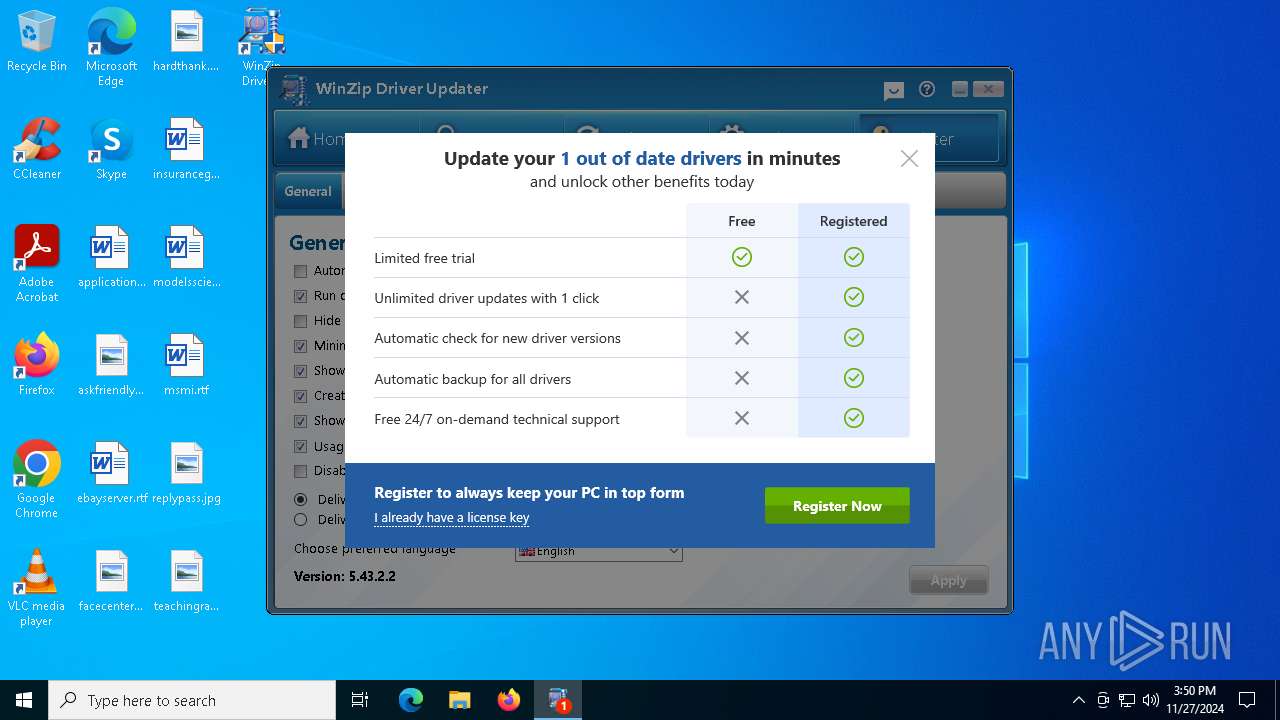Click the 'Free' column header
Screen dimensions: 1280x720
741,221
